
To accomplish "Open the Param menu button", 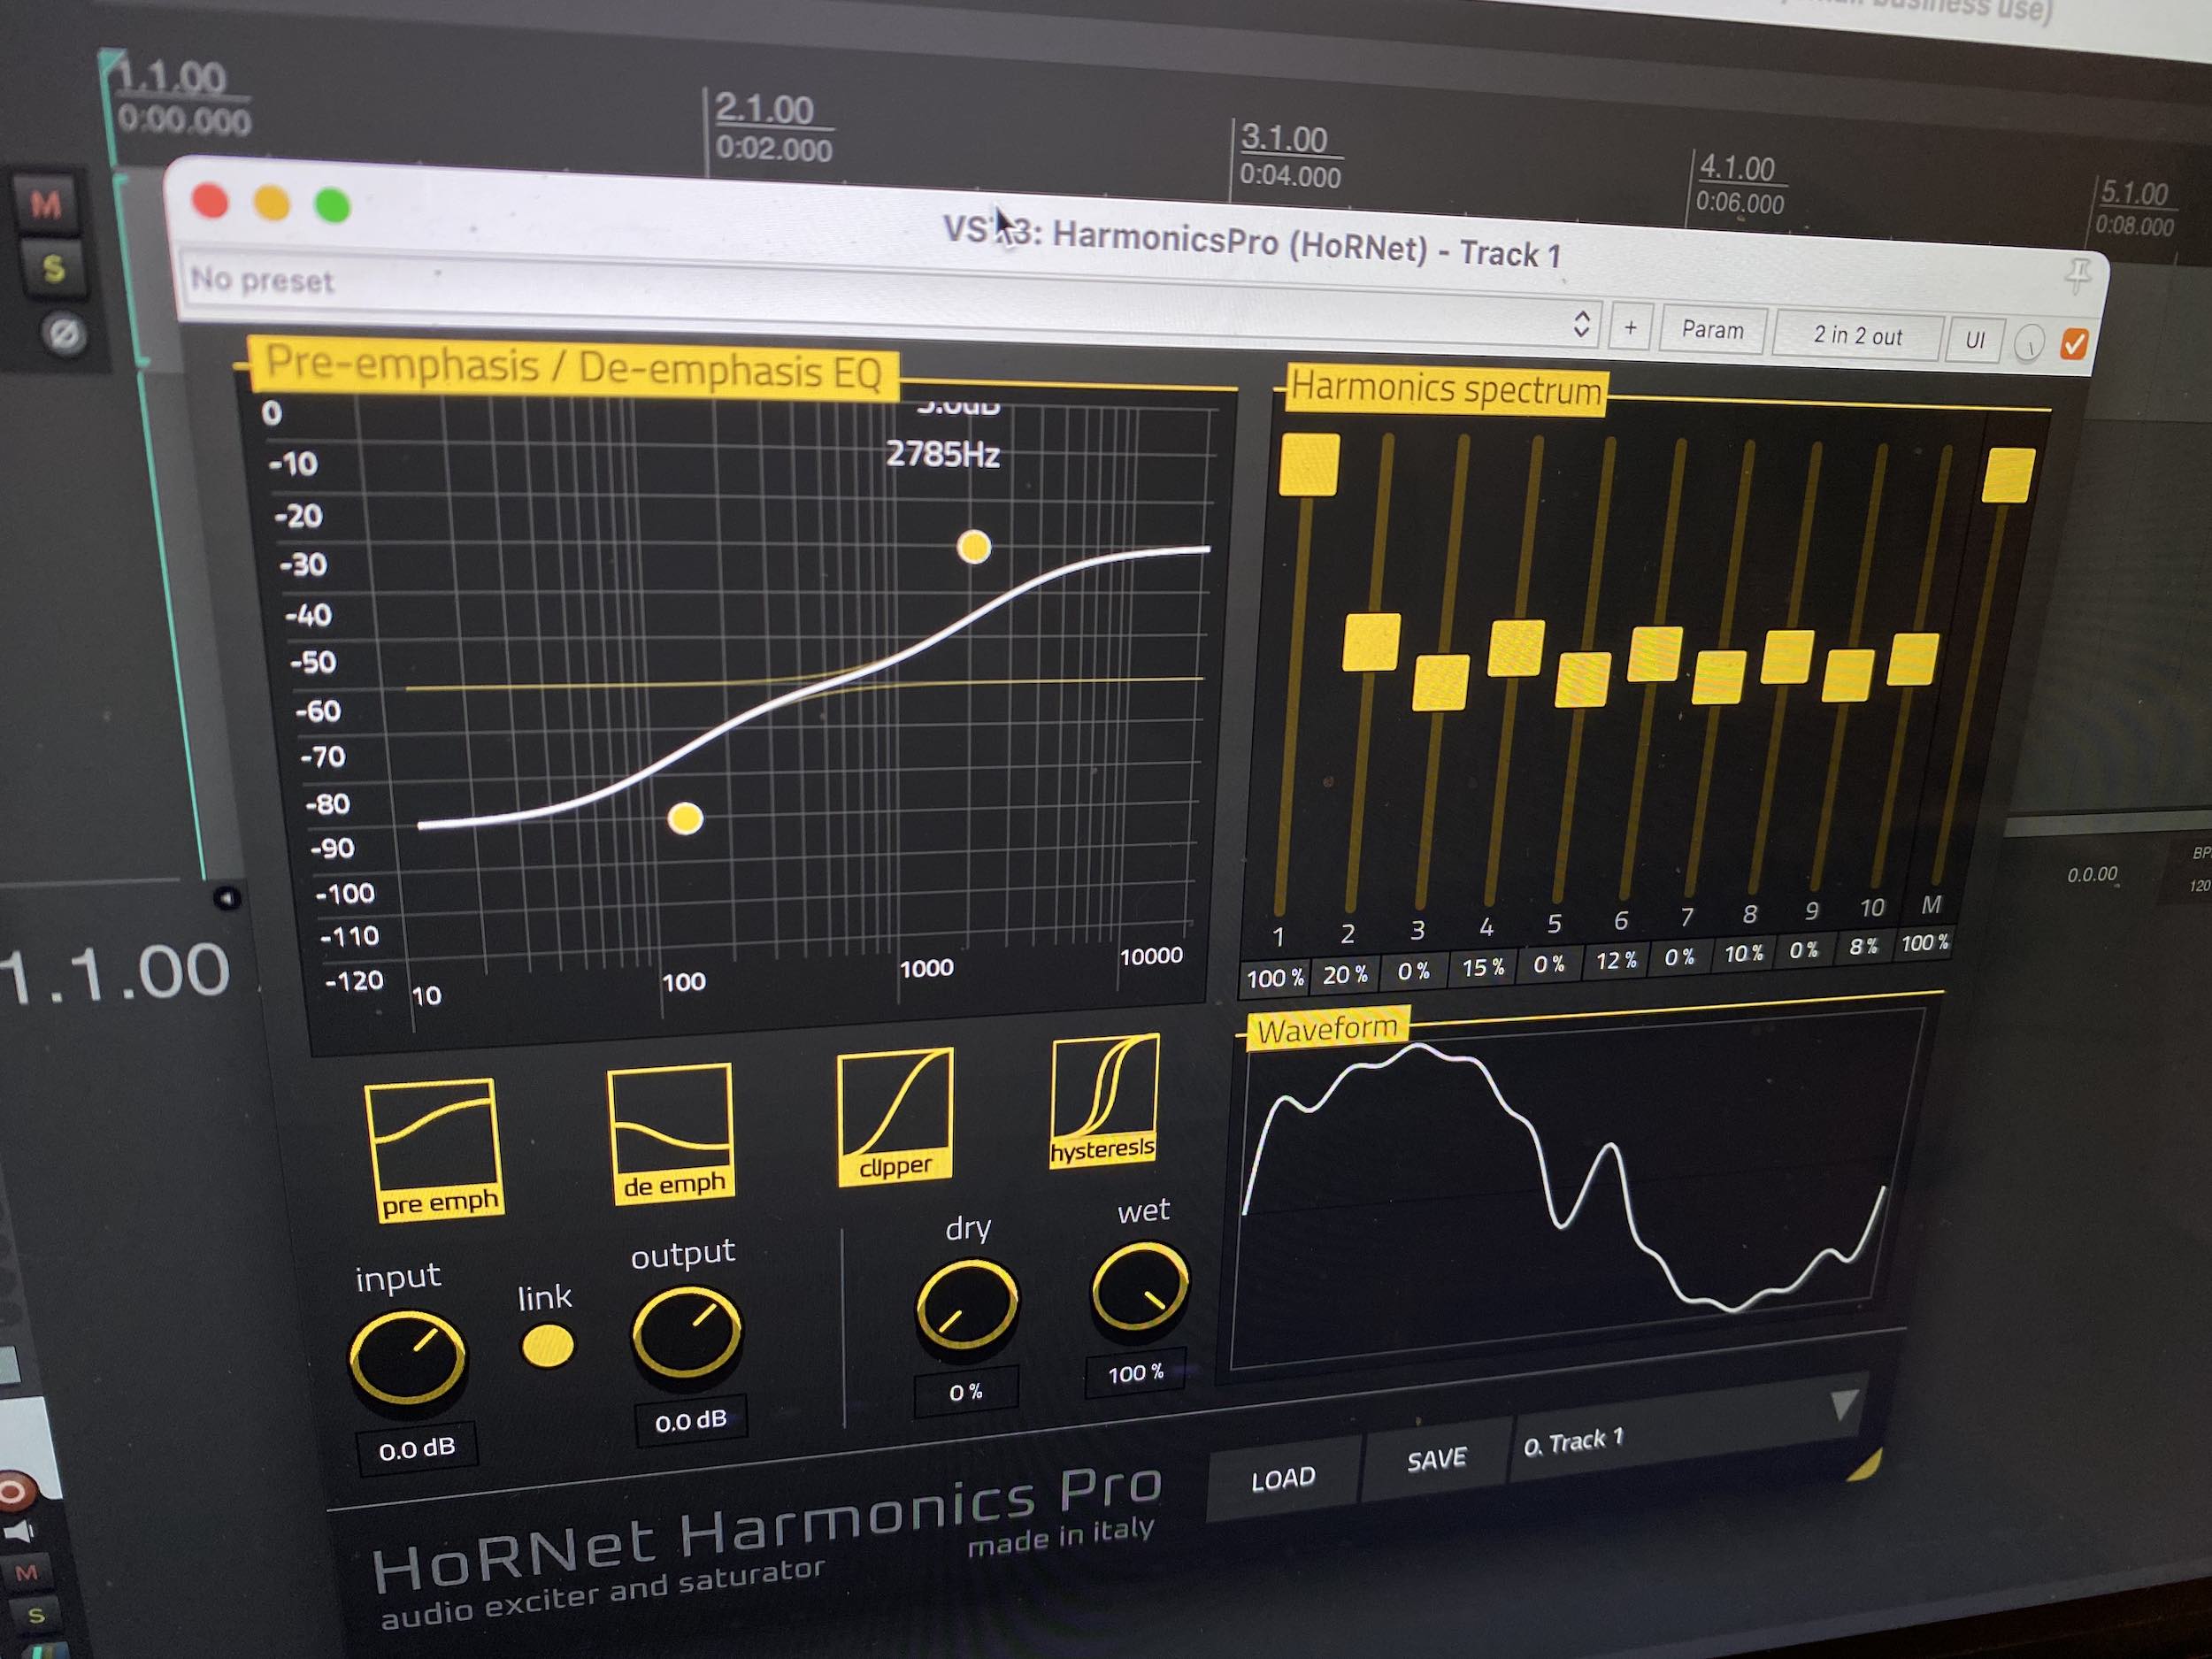I will 1712,329.
